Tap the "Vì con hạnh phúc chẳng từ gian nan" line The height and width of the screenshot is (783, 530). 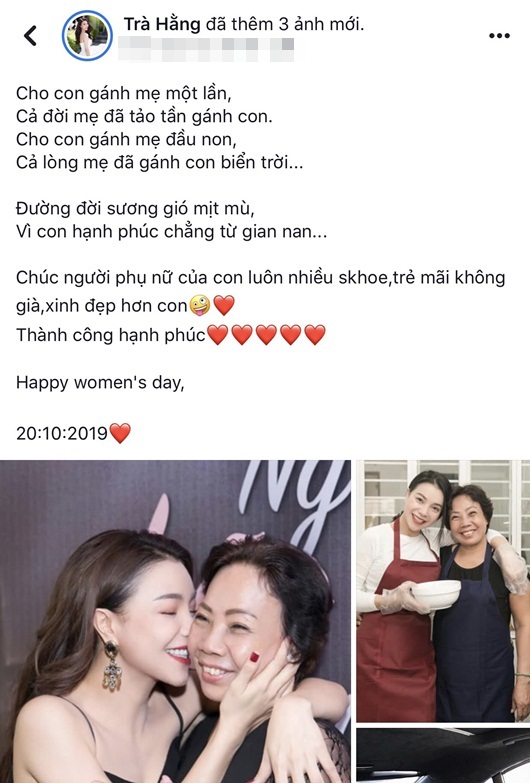(171, 232)
